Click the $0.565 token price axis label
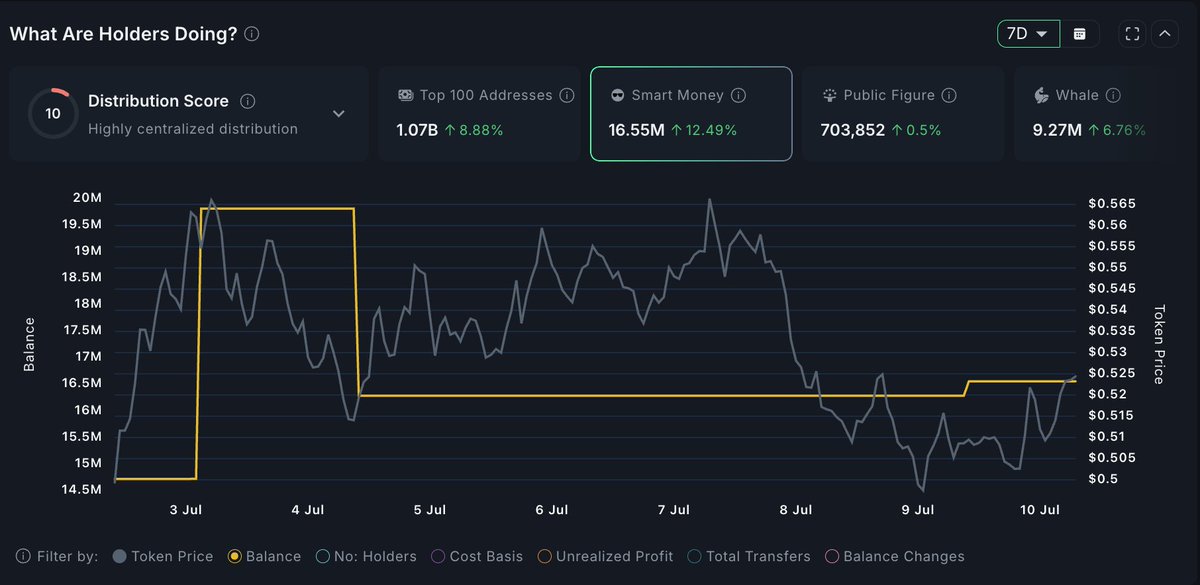This screenshot has width=1200, height=585. point(1112,204)
